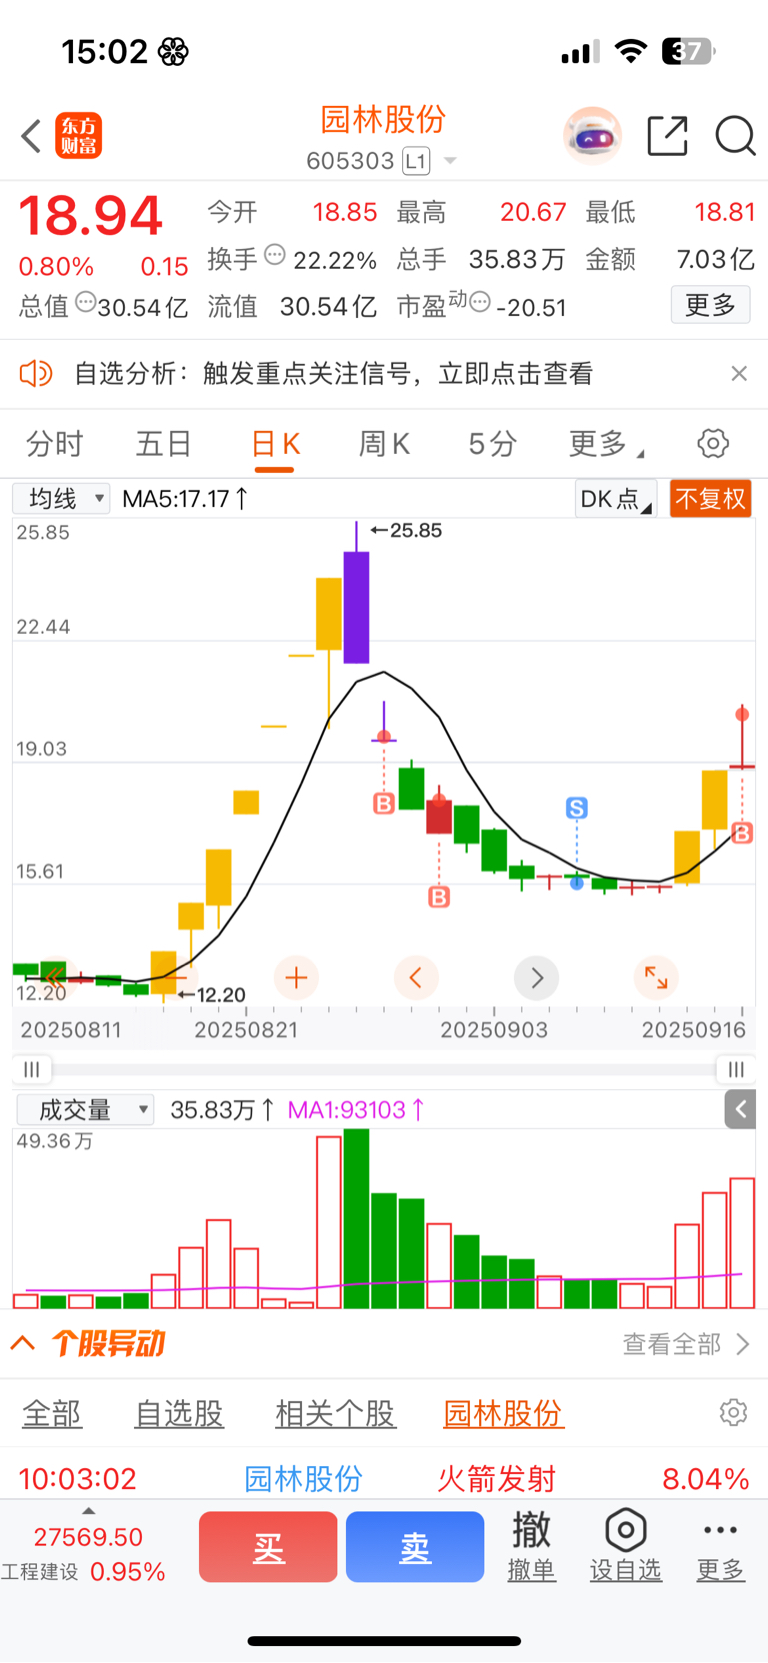Tap the speaker announcement icon
The height and width of the screenshot is (1663, 768).
pyautogui.click(x=36, y=374)
